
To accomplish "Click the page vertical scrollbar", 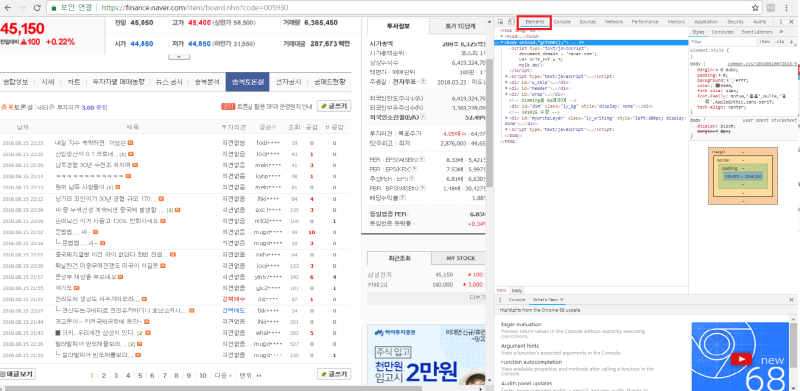I will point(489,123).
